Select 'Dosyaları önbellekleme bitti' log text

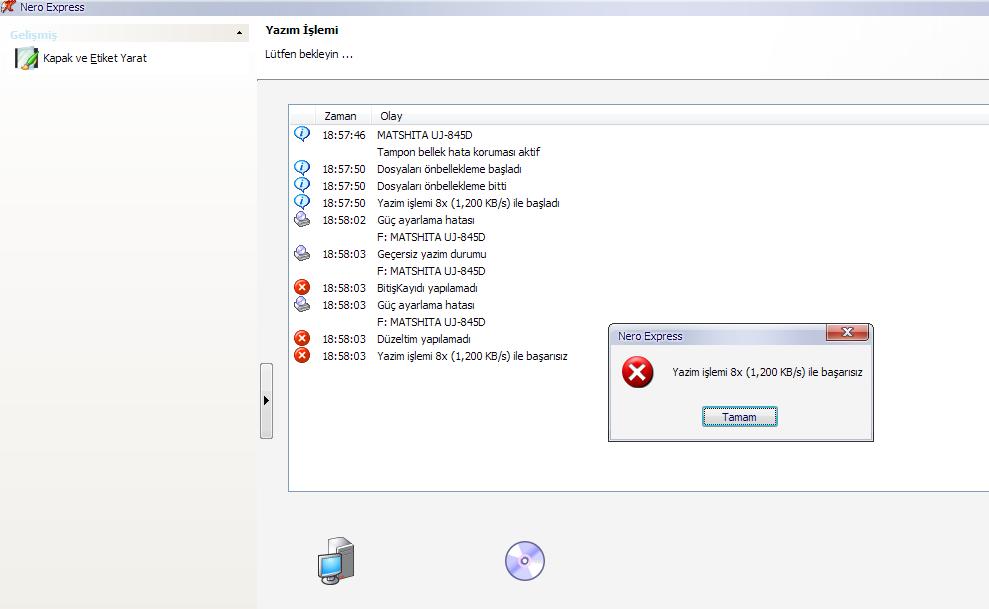click(x=442, y=186)
